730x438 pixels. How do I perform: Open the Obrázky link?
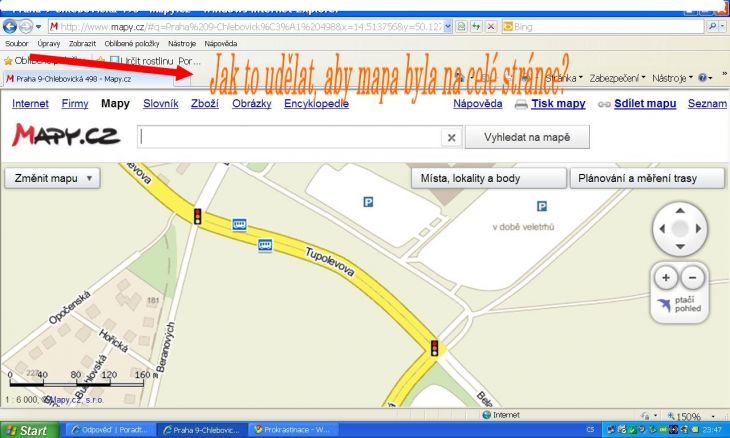click(x=252, y=103)
